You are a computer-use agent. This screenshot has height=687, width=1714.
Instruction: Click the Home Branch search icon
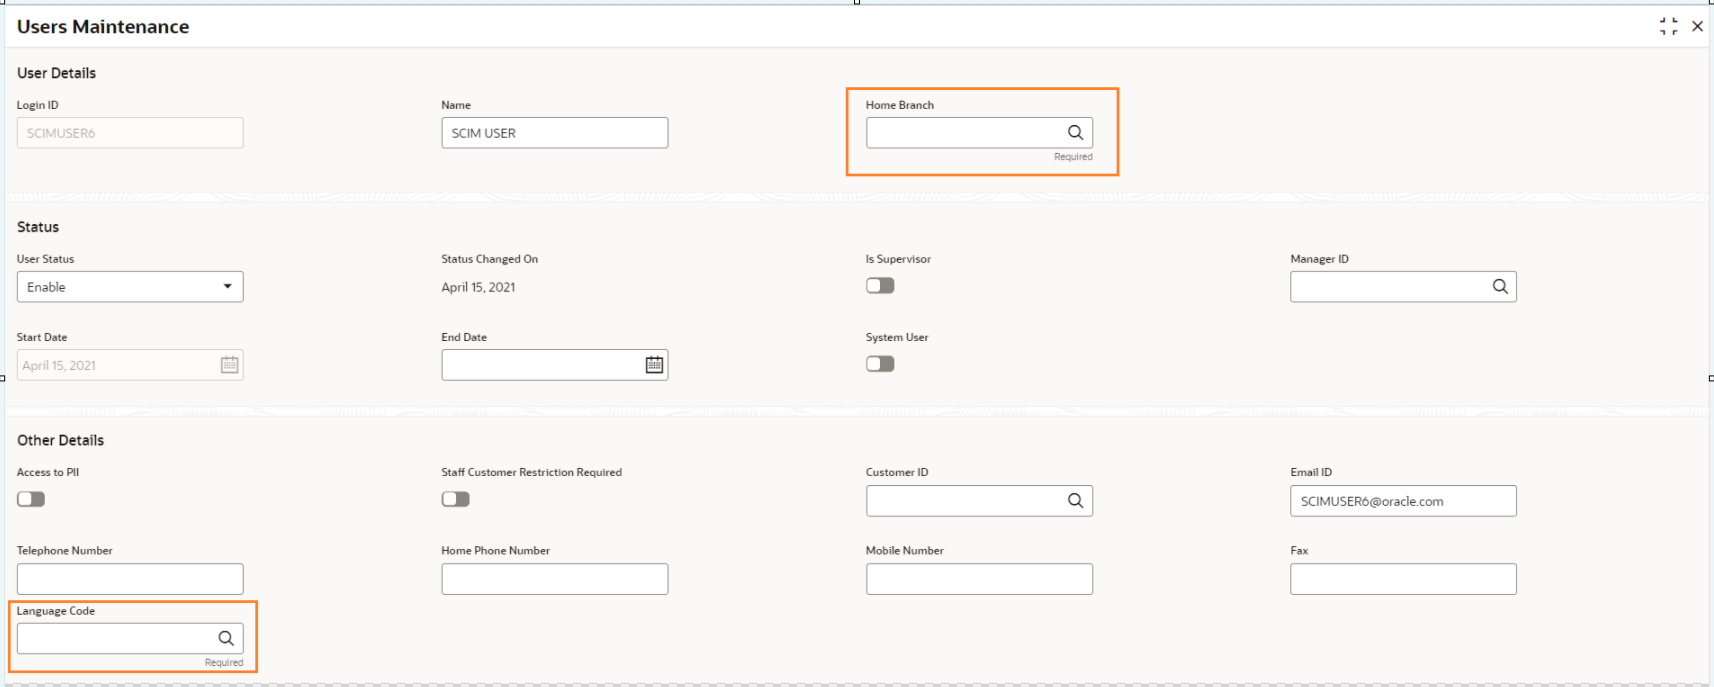(x=1075, y=132)
